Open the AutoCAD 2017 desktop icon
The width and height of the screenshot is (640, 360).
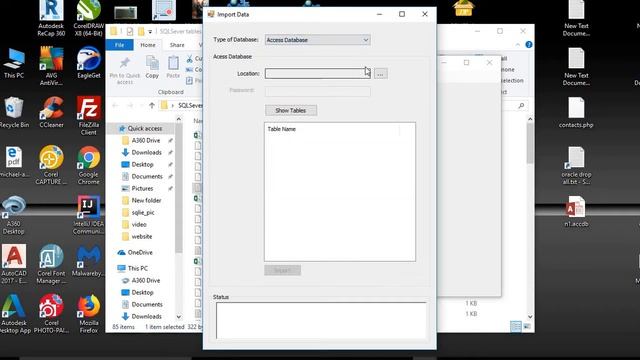coord(14,264)
